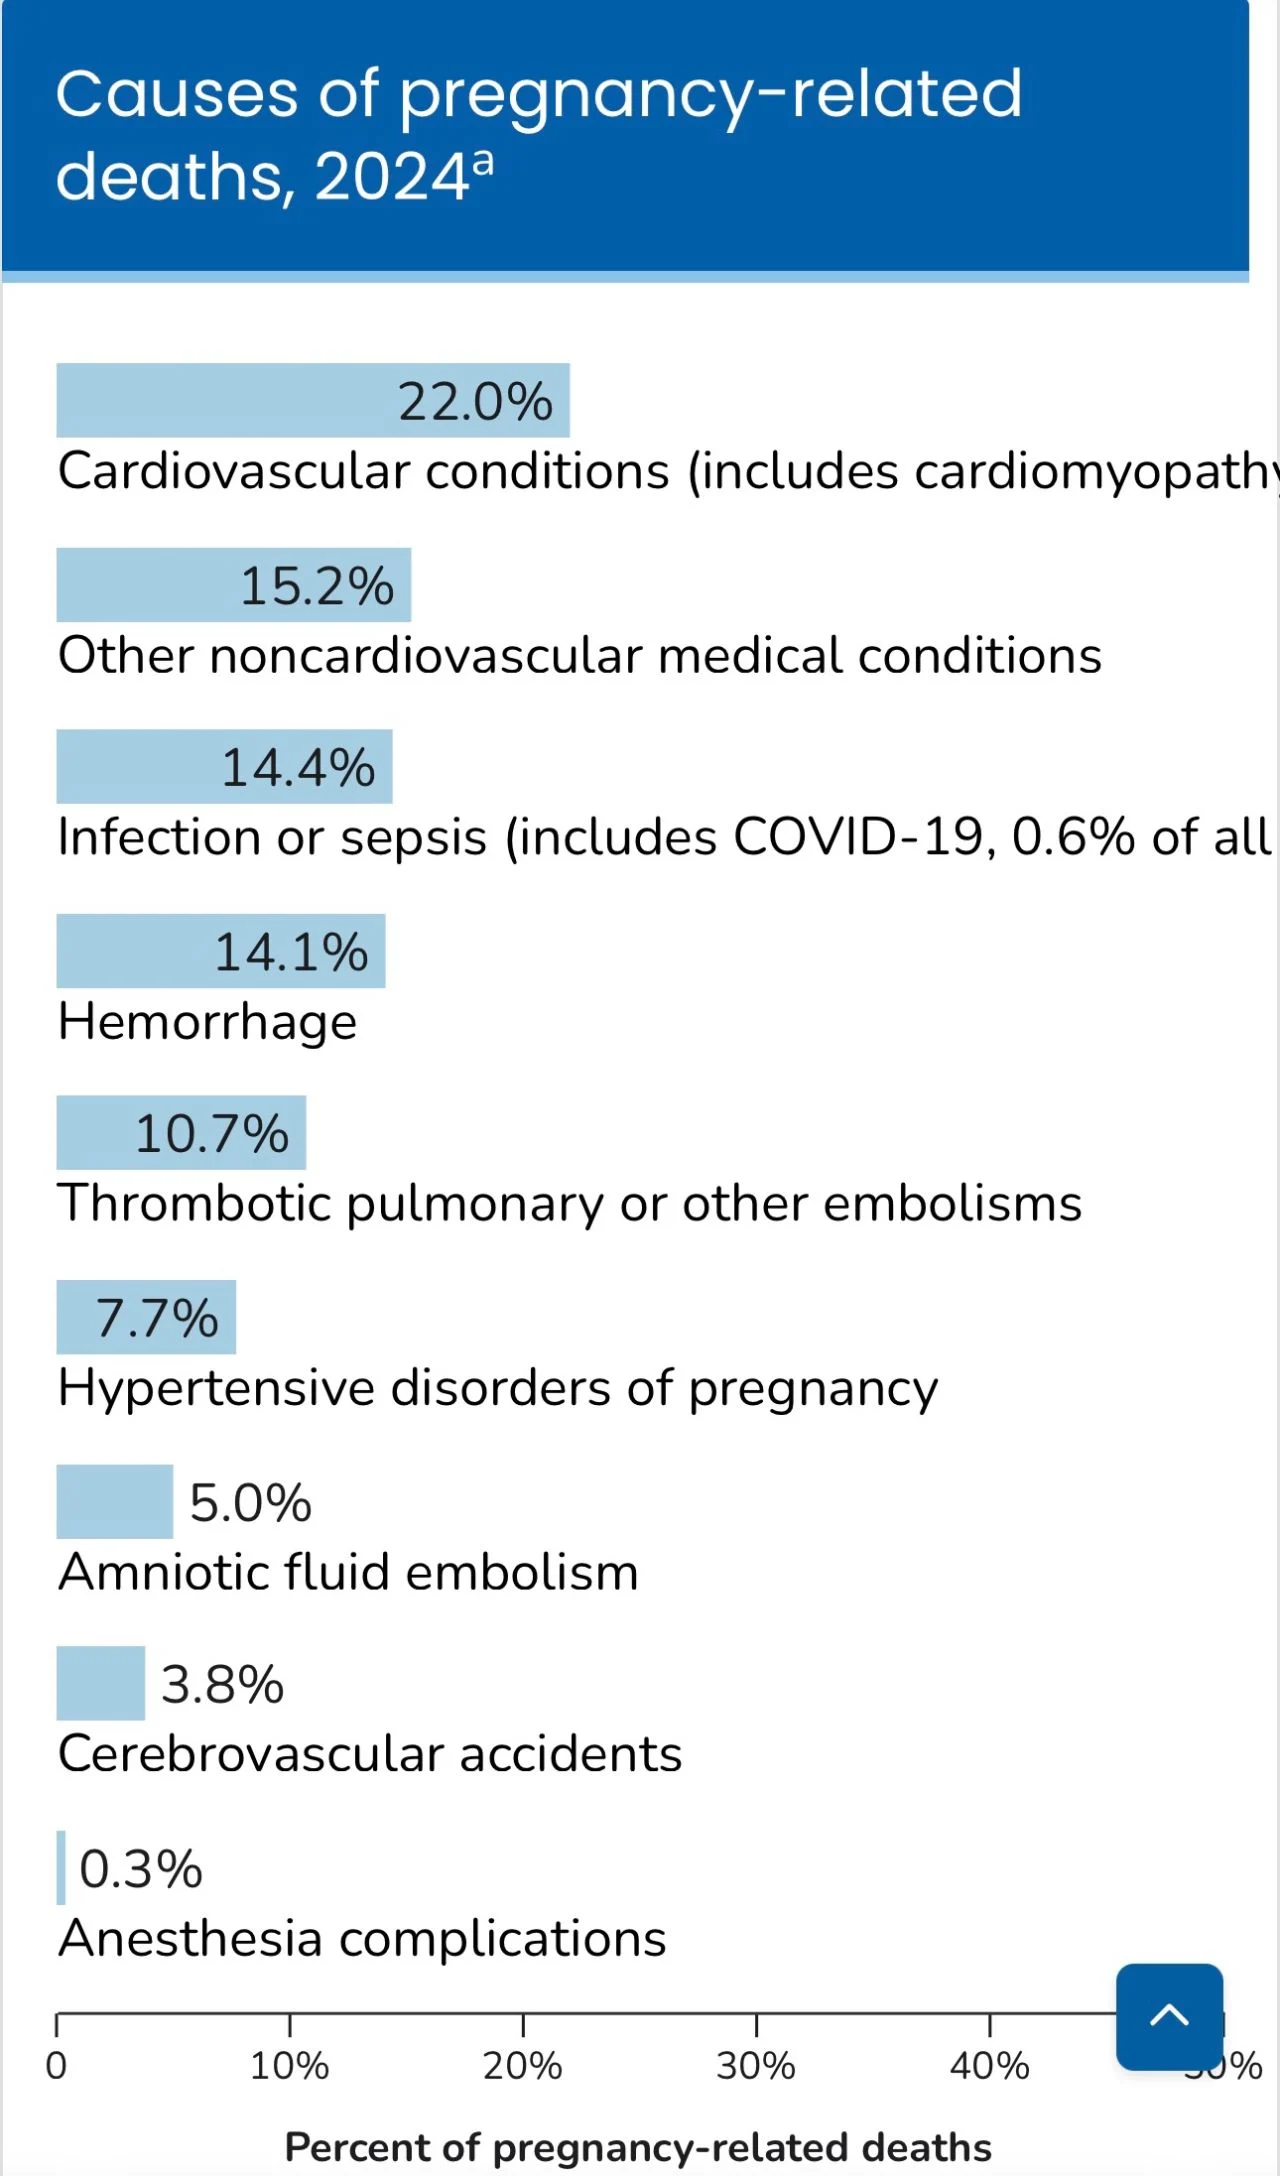The width and height of the screenshot is (1280, 2176).
Task: Tap the thin Anesthesia complications bar
Action: [61, 1867]
